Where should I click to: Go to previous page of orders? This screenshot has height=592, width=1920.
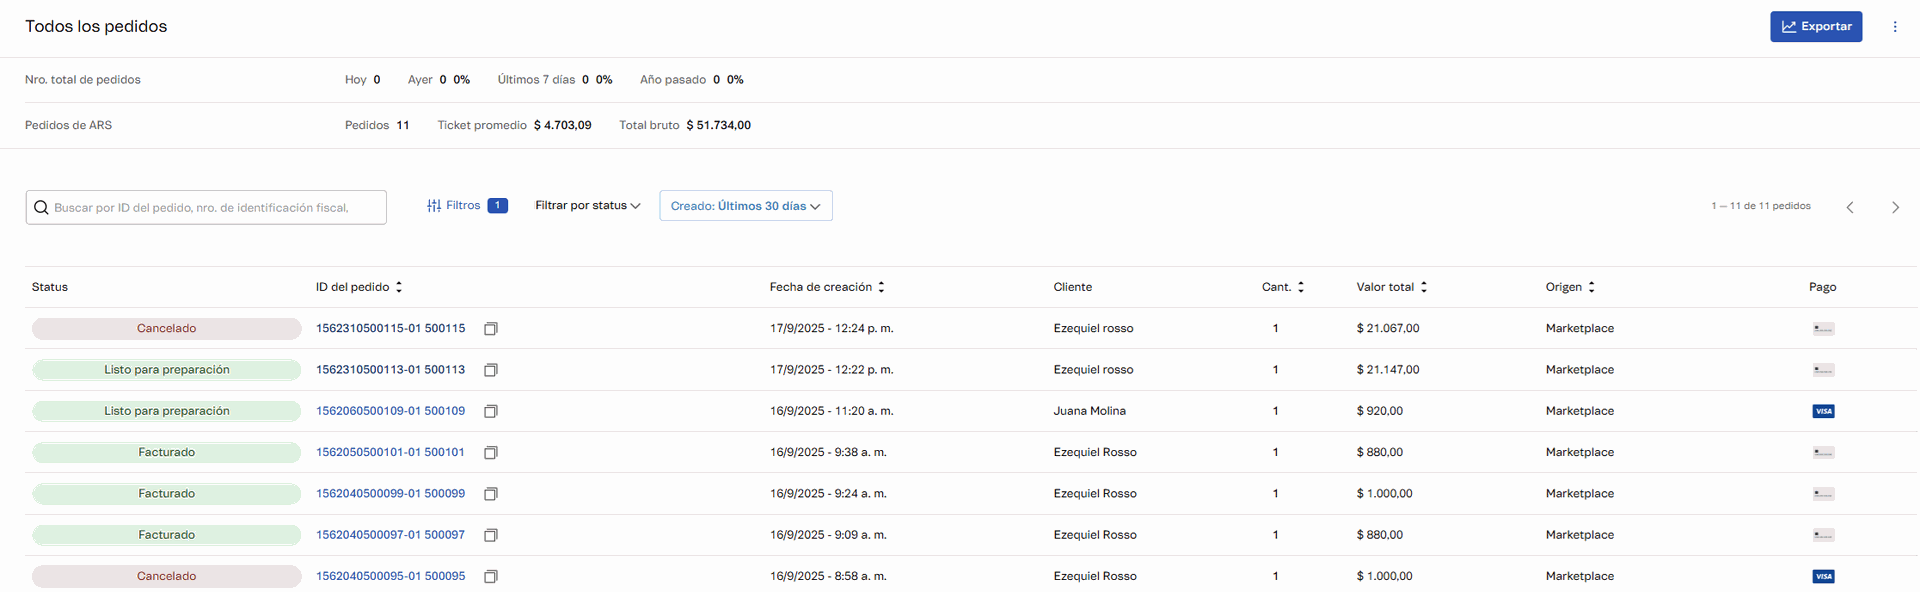pyautogui.click(x=1849, y=207)
